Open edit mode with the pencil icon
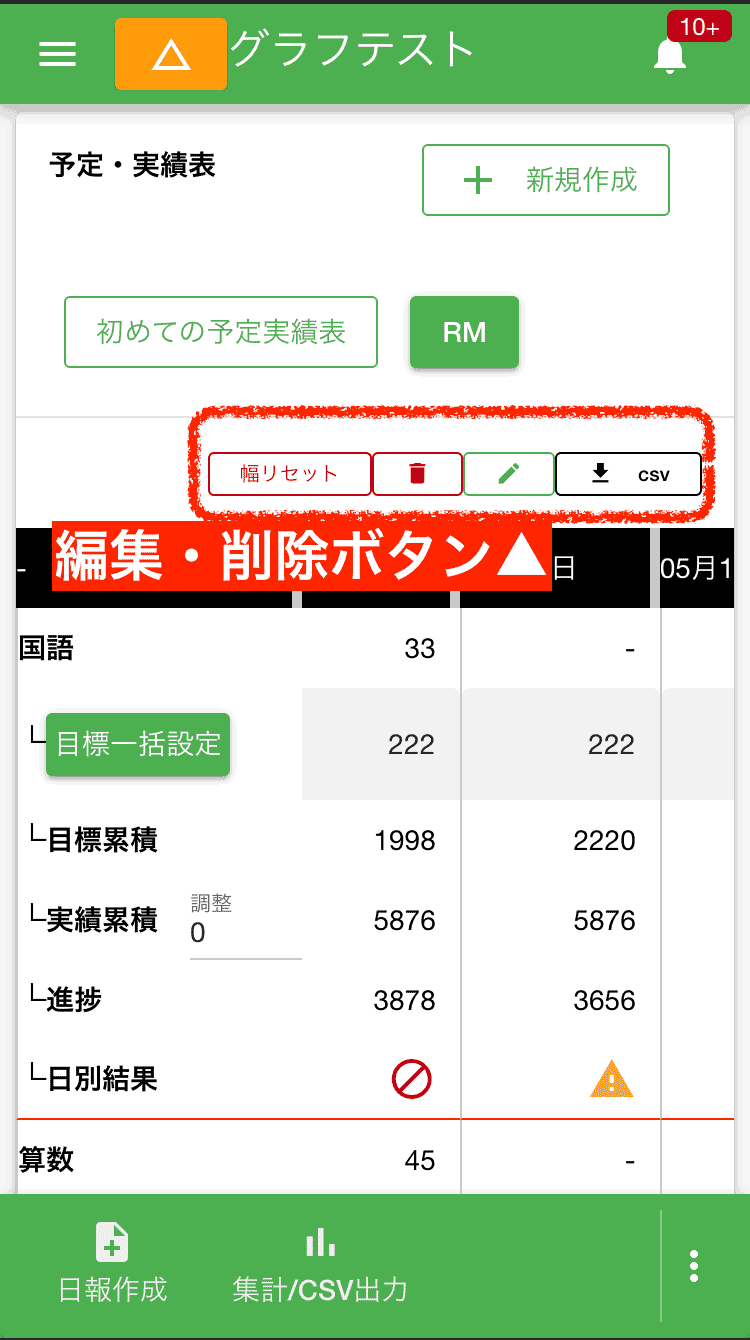This screenshot has height=1340, width=750. 508,474
